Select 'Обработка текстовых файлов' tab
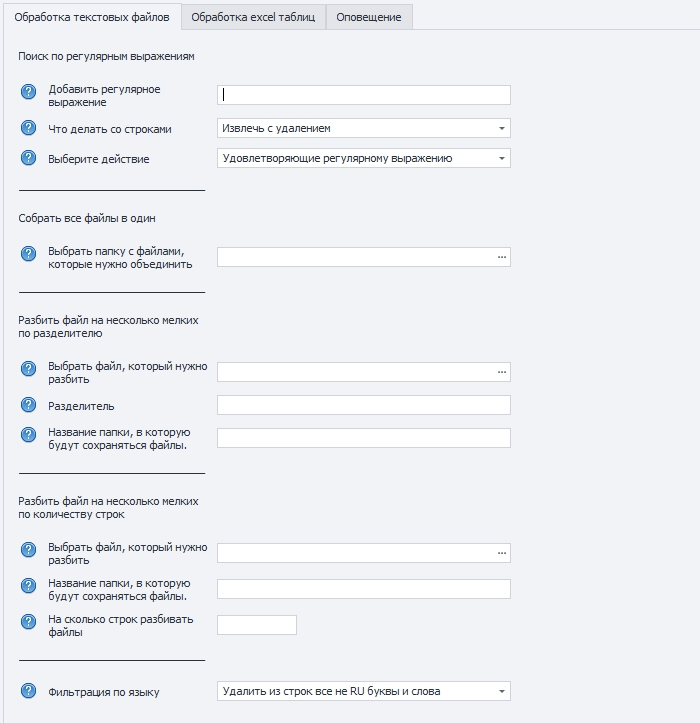The height and width of the screenshot is (723, 700). [91, 17]
